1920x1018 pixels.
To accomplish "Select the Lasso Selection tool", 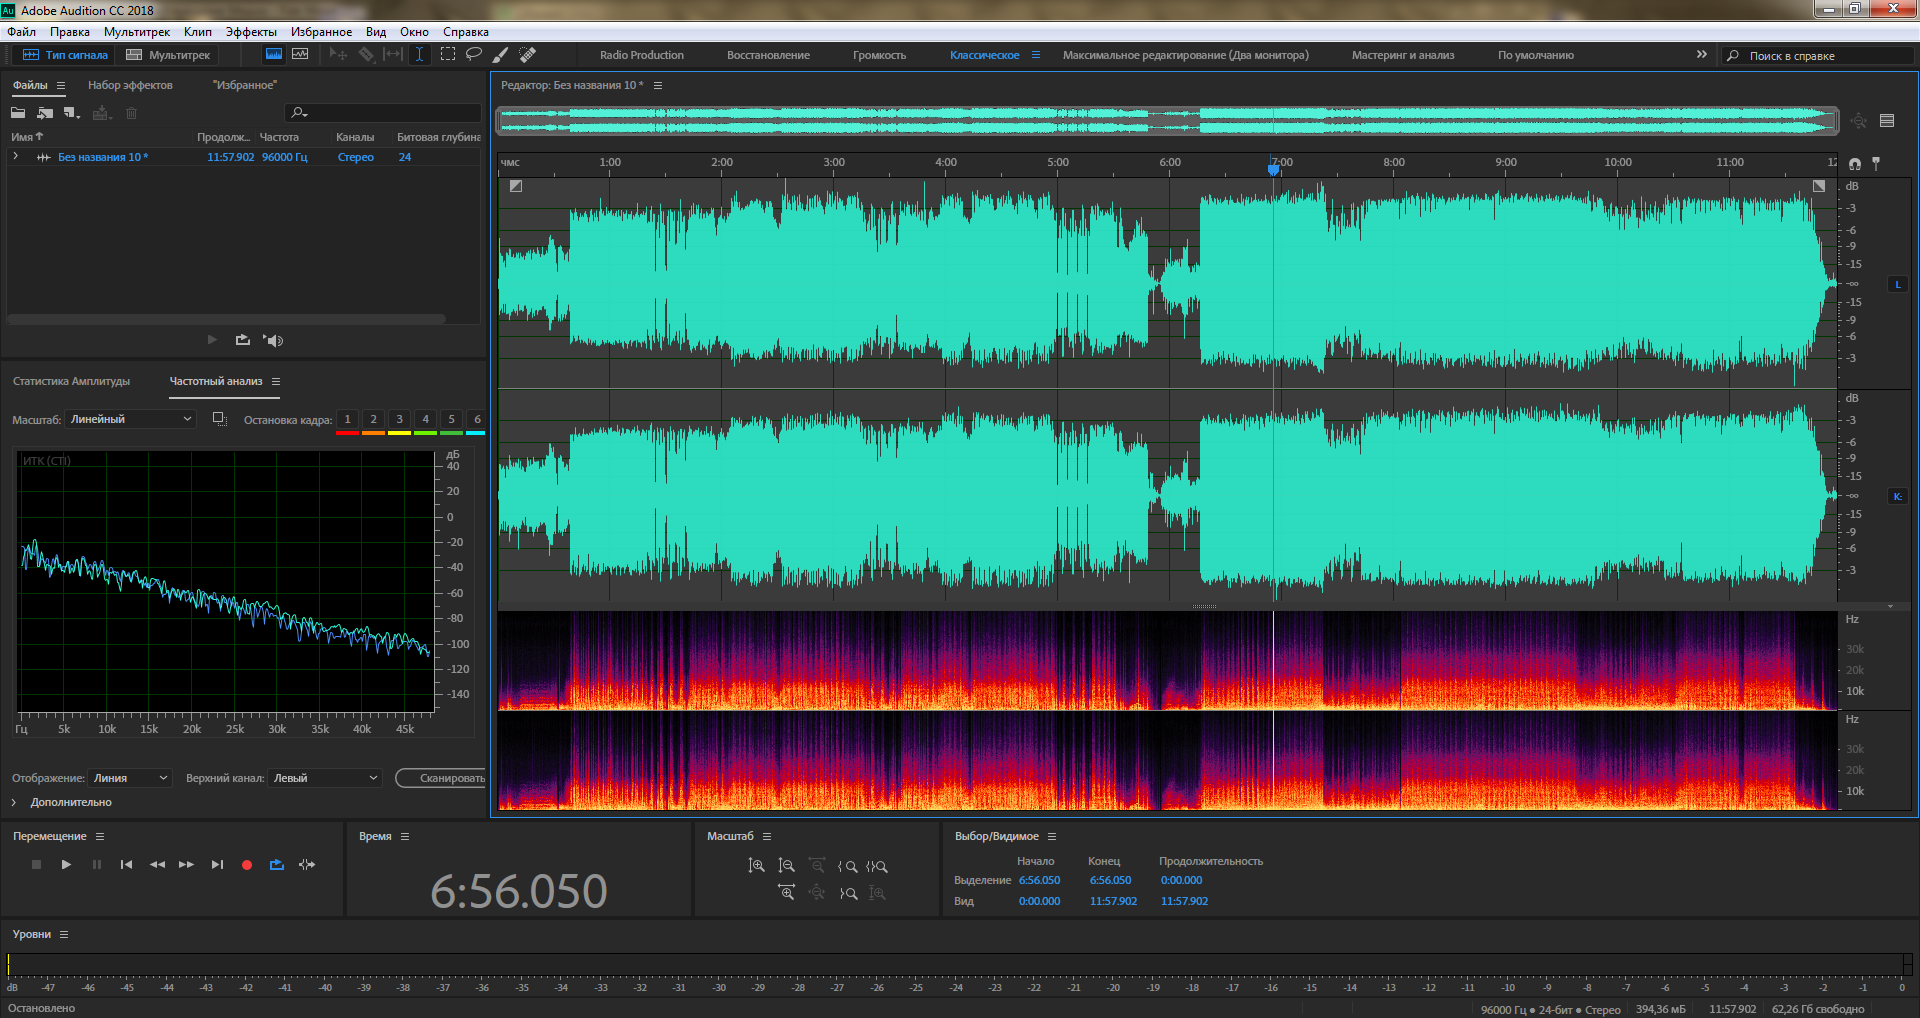I will tap(474, 55).
